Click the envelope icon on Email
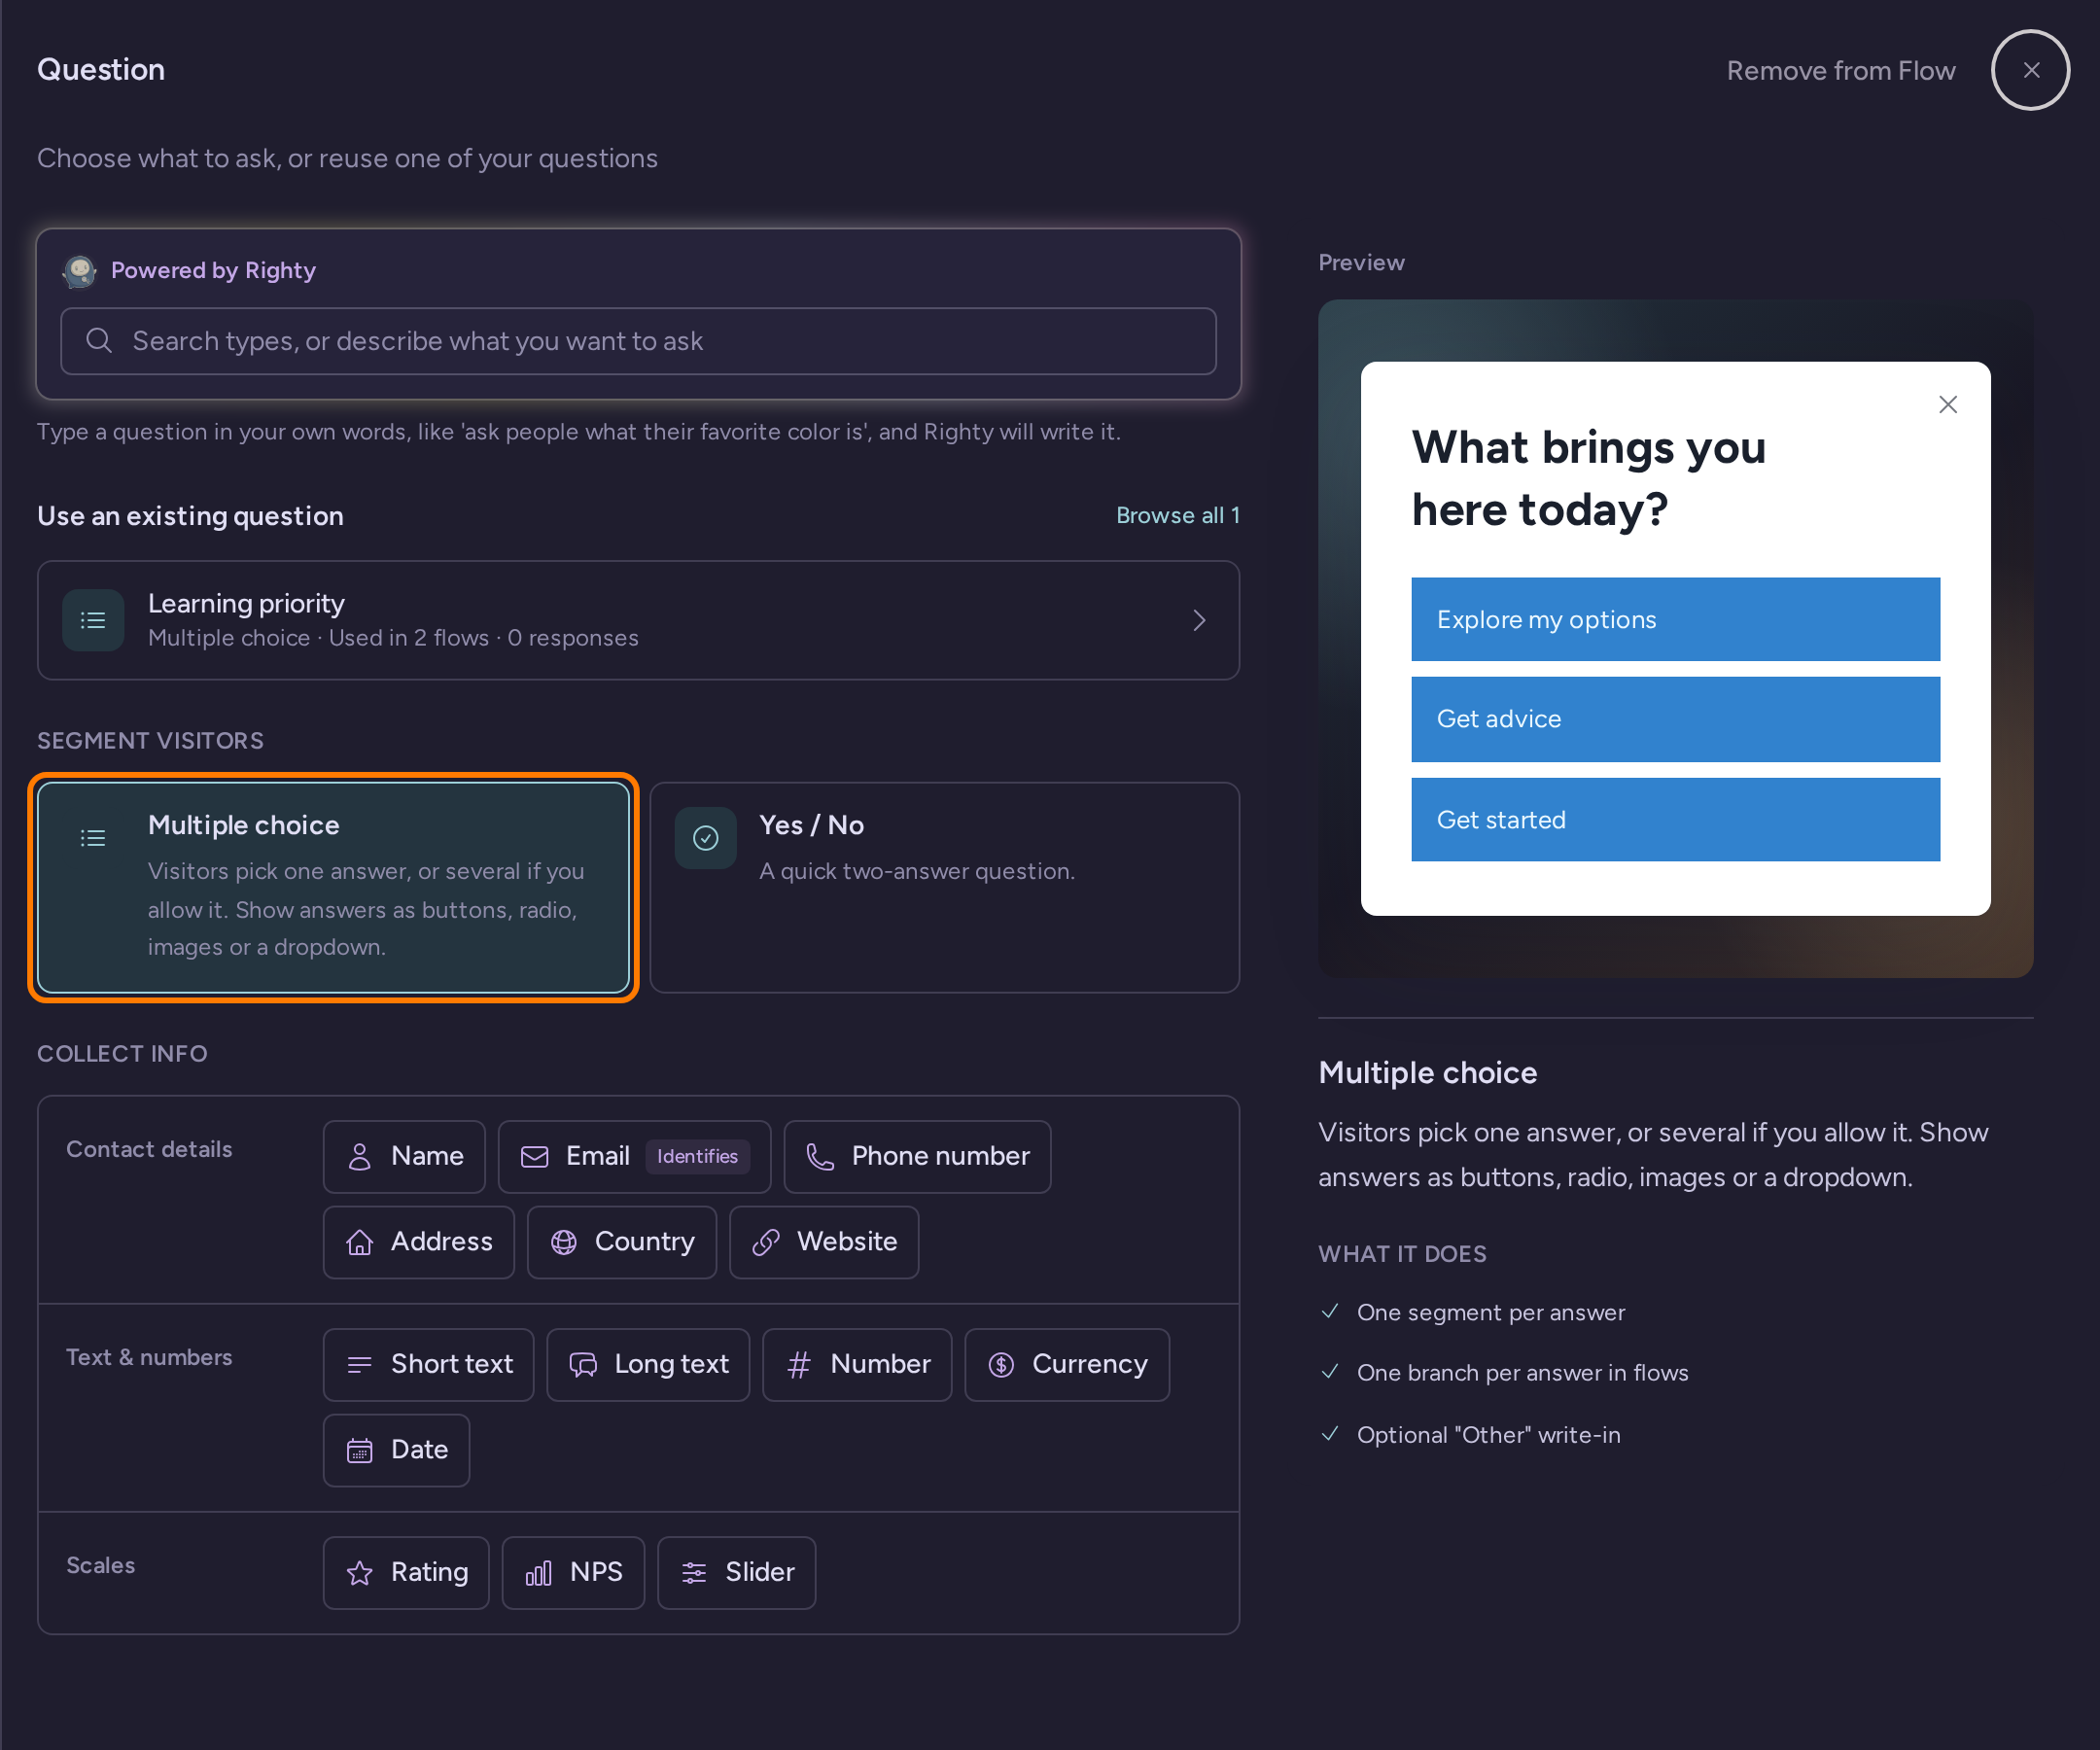The height and width of the screenshot is (1750, 2100). [x=535, y=1157]
